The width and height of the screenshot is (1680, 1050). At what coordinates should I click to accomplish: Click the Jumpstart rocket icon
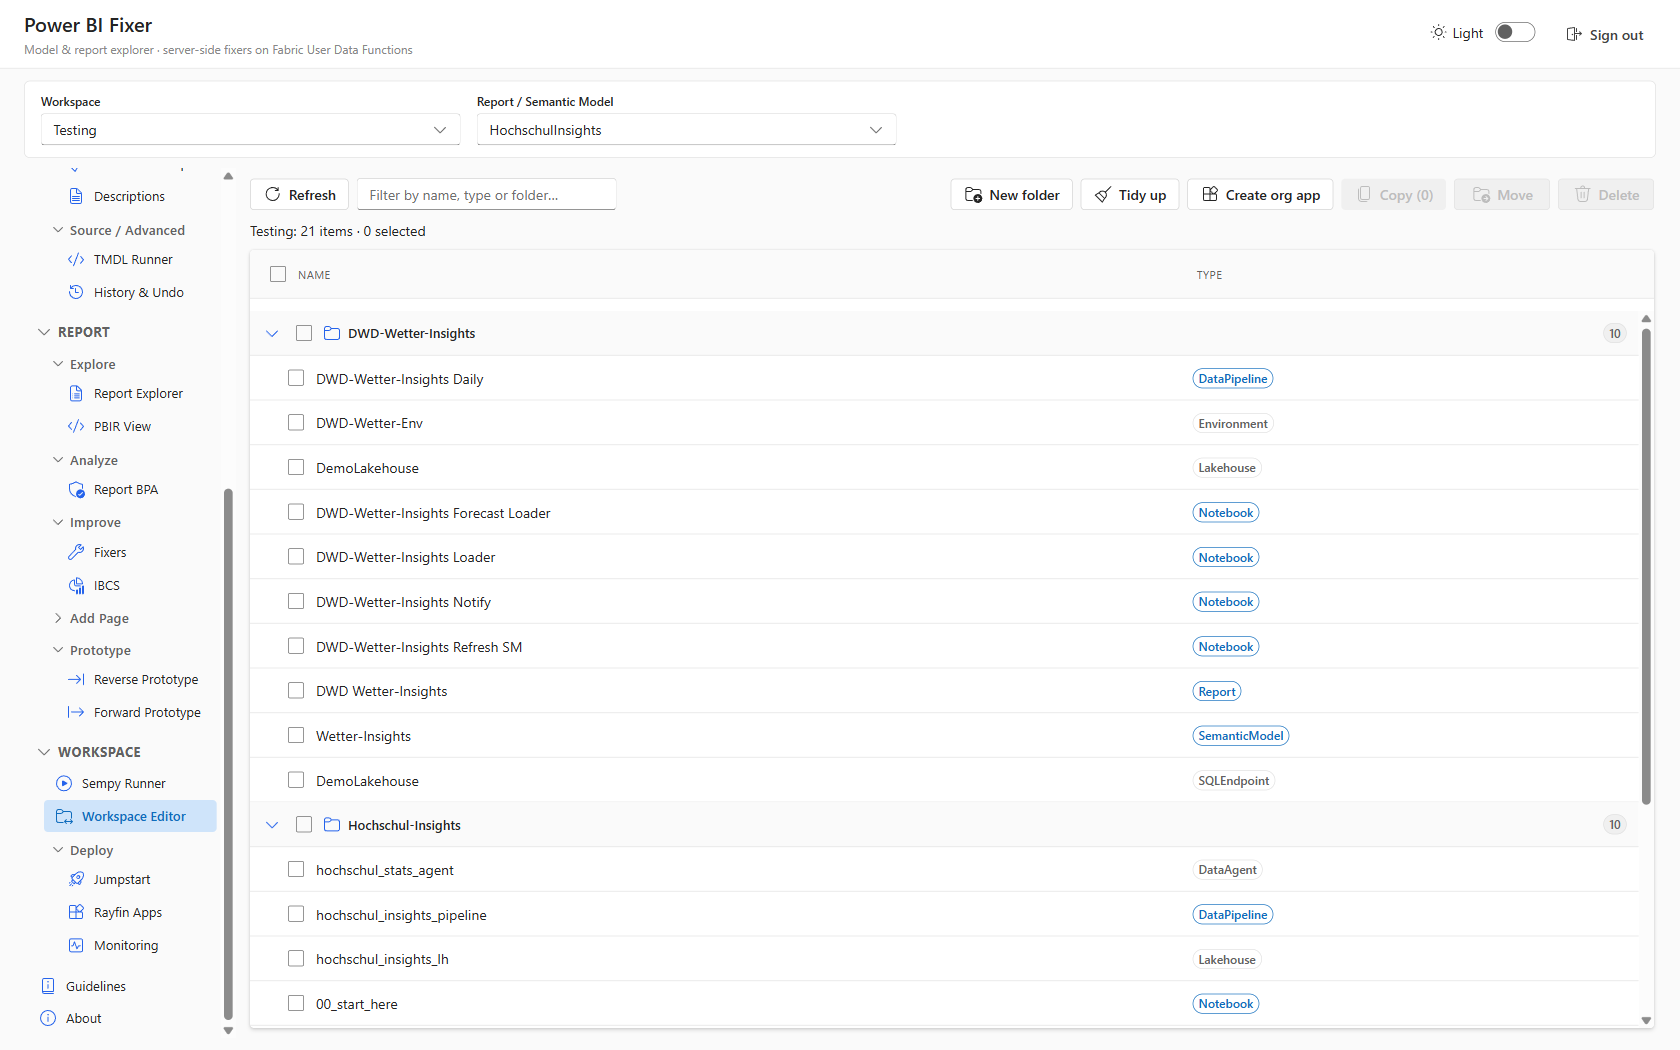(x=76, y=879)
